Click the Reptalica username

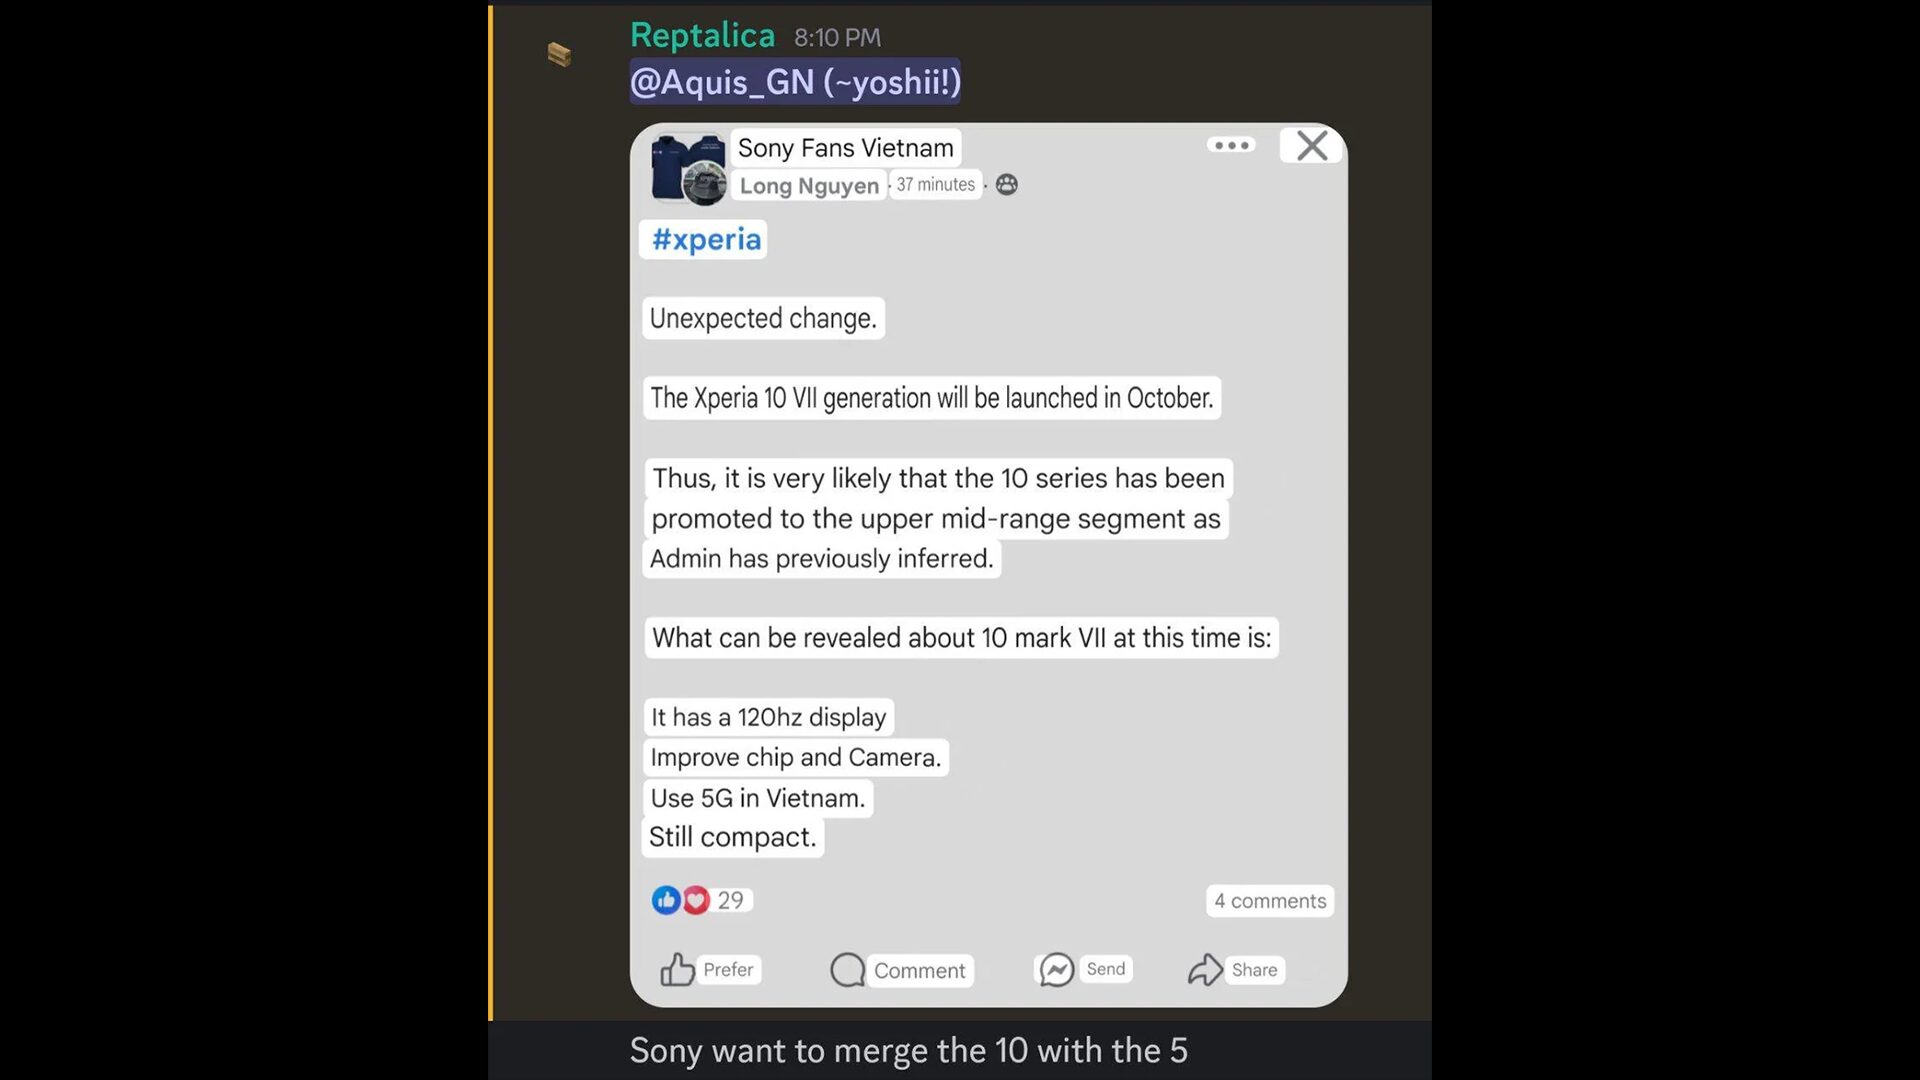click(x=702, y=36)
